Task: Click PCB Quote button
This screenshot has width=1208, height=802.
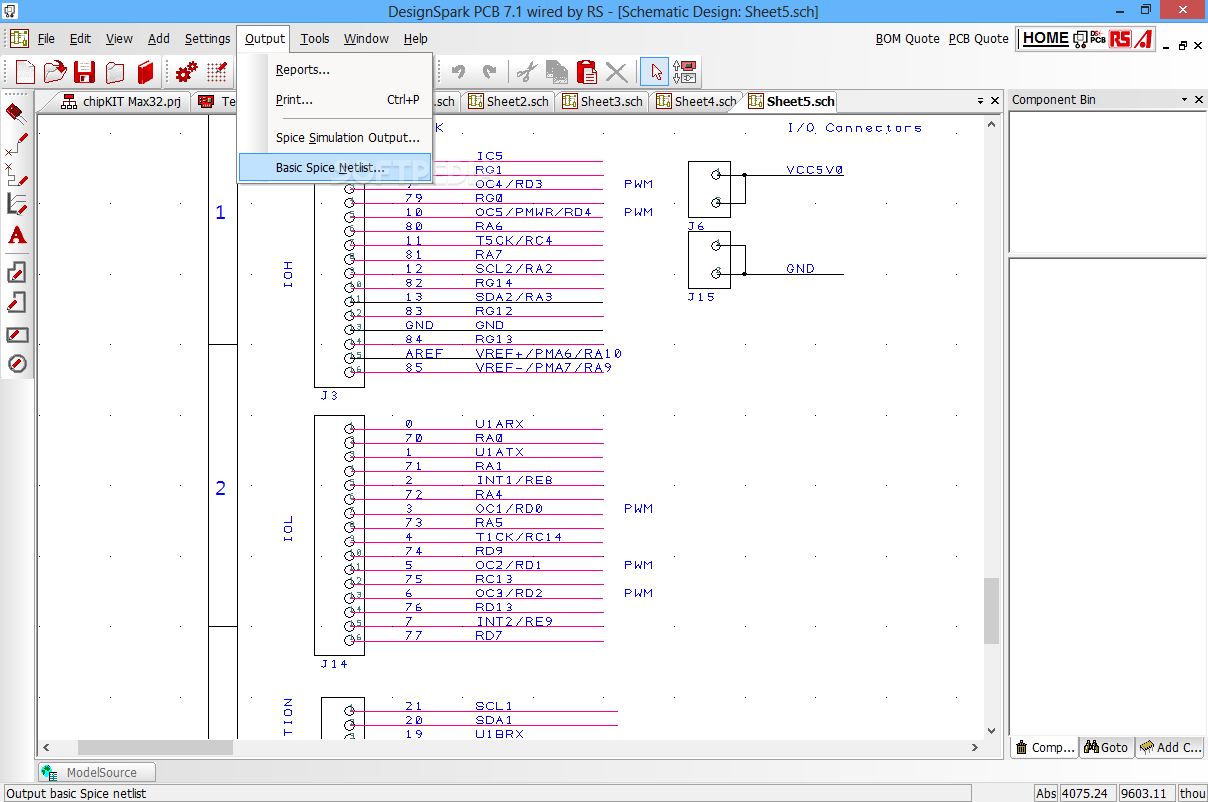Action: pos(979,39)
